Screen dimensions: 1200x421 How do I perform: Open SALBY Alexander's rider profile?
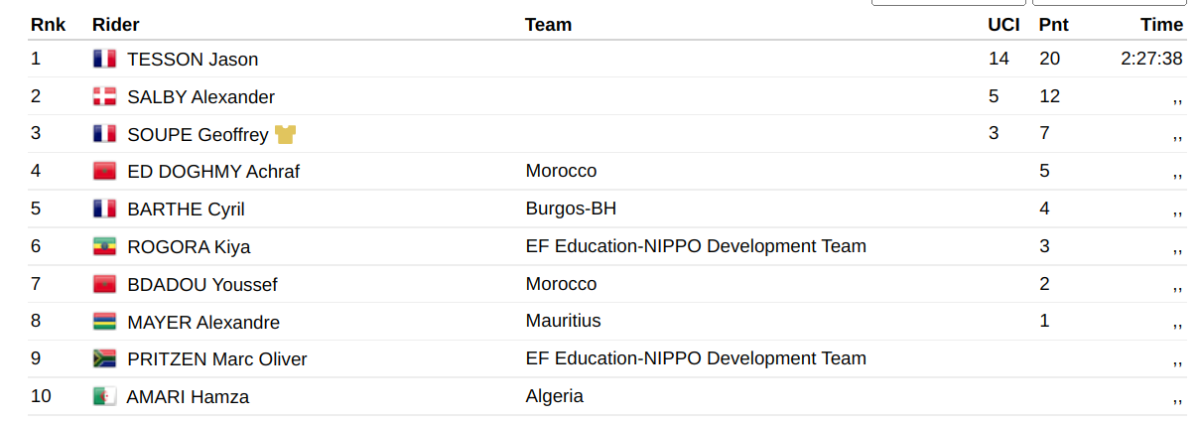coord(201,97)
